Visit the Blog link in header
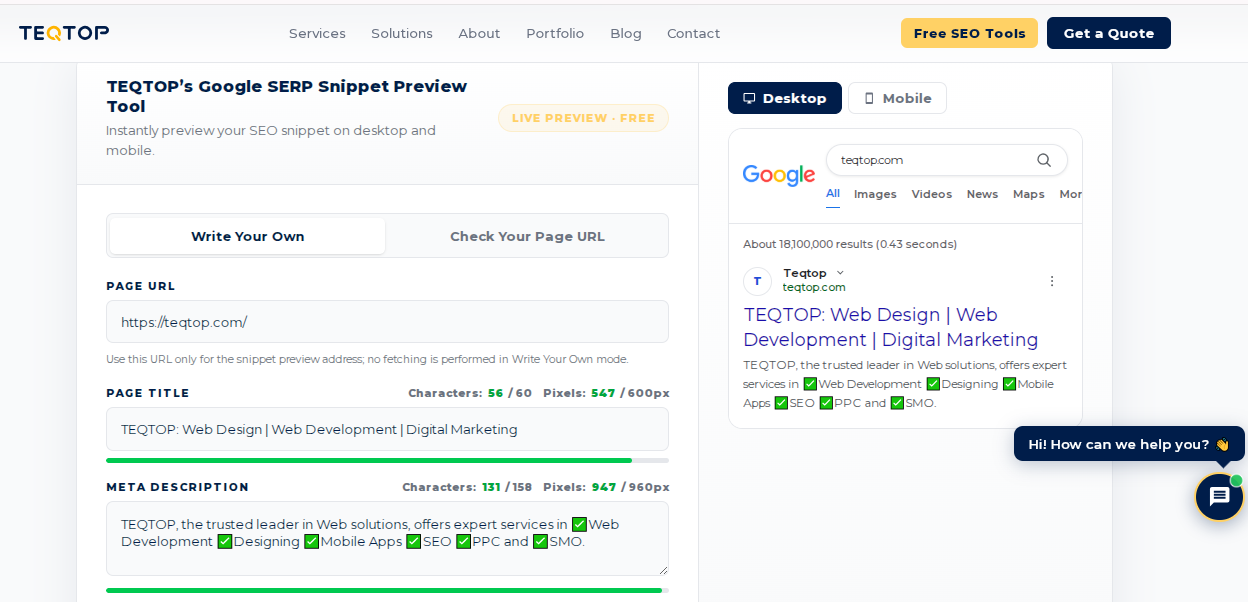1248x602 pixels. tap(626, 33)
